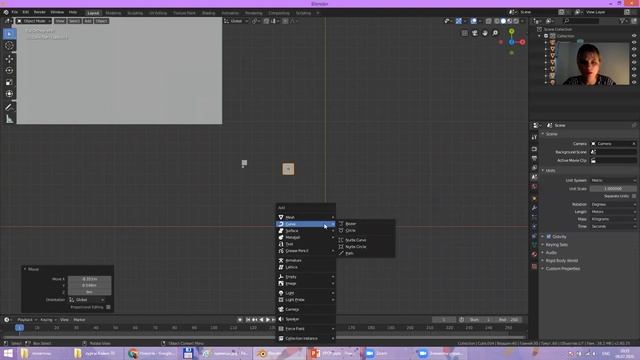This screenshot has height=360, width=640.
Task: Open Chrome from the taskbar
Action: 151,353
